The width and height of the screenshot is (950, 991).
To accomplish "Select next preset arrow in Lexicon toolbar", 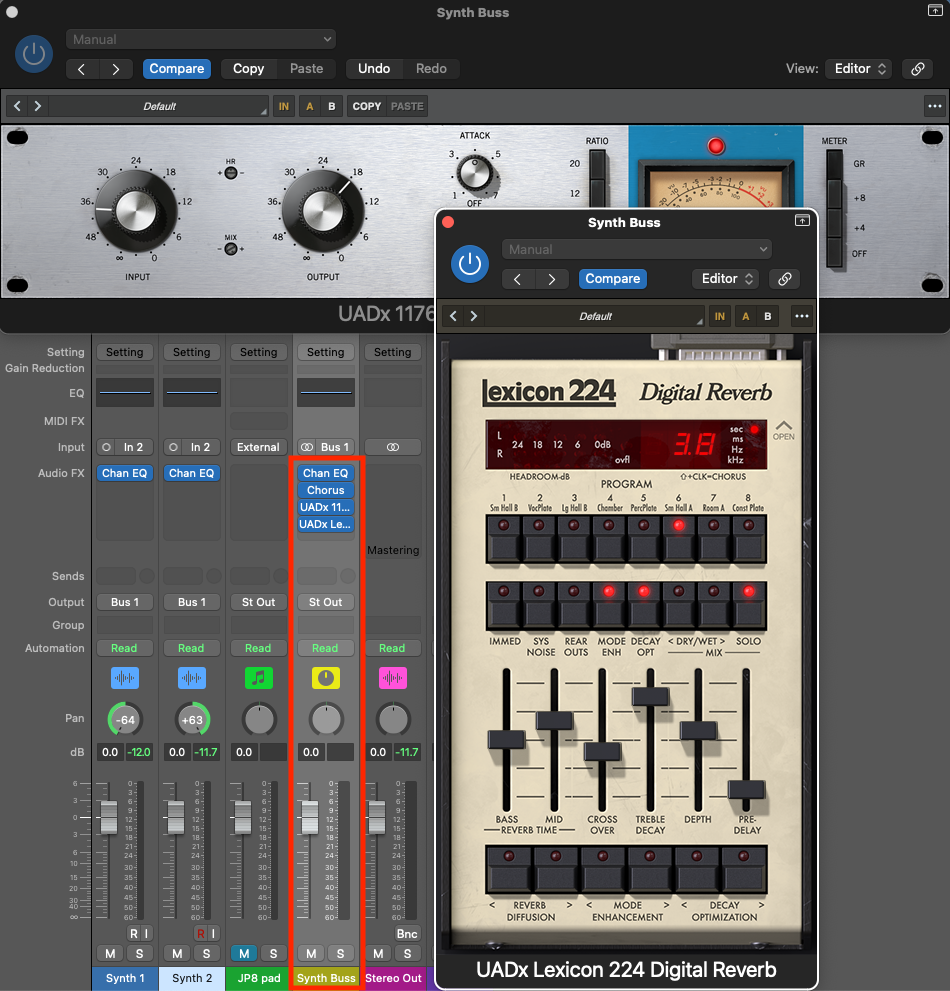I will pos(473,316).
